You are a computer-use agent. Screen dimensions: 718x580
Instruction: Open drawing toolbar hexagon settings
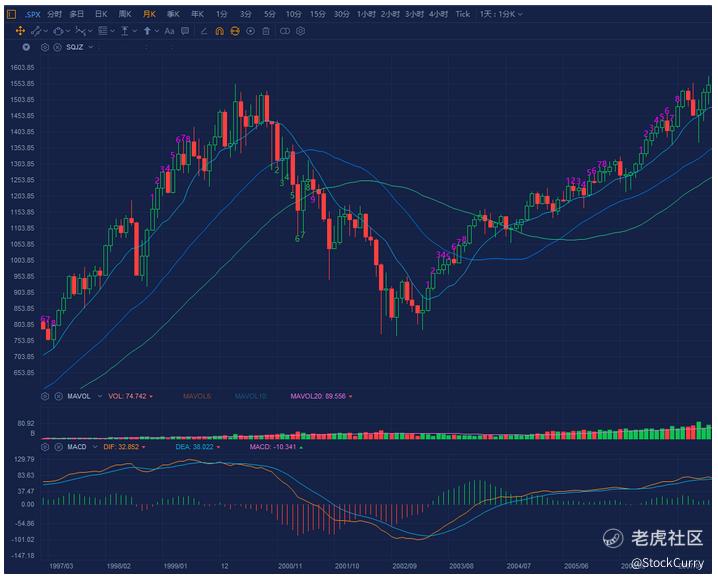(x=300, y=31)
